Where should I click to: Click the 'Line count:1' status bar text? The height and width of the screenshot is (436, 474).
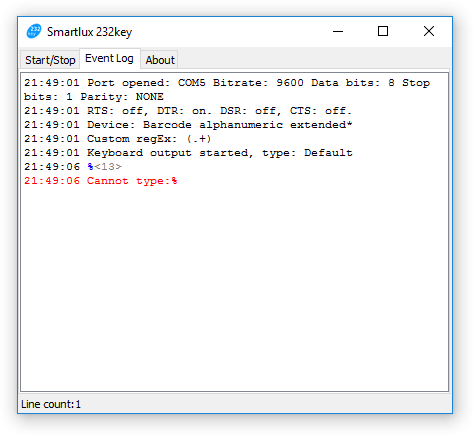pyautogui.click(x=51, y=404)
